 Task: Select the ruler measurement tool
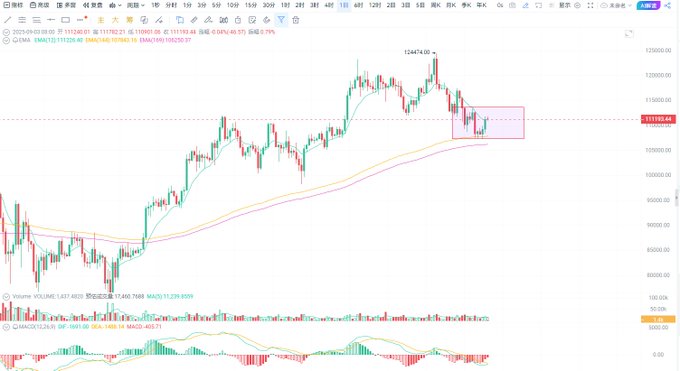pos(194,20)
